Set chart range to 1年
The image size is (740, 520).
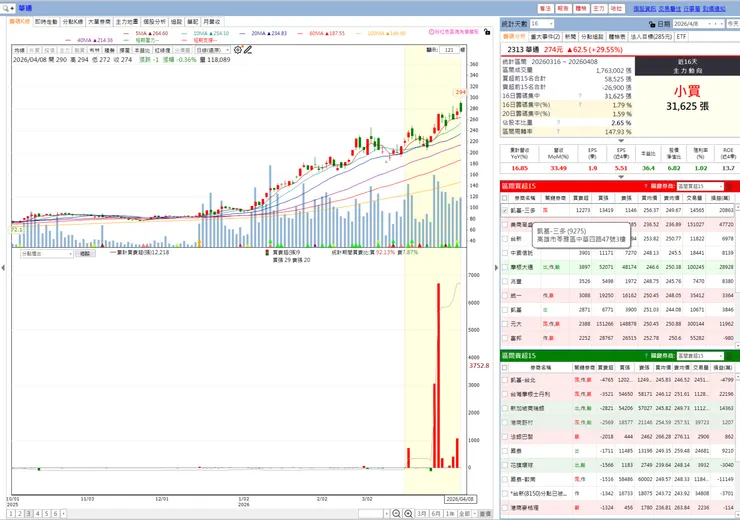point(450,513)
